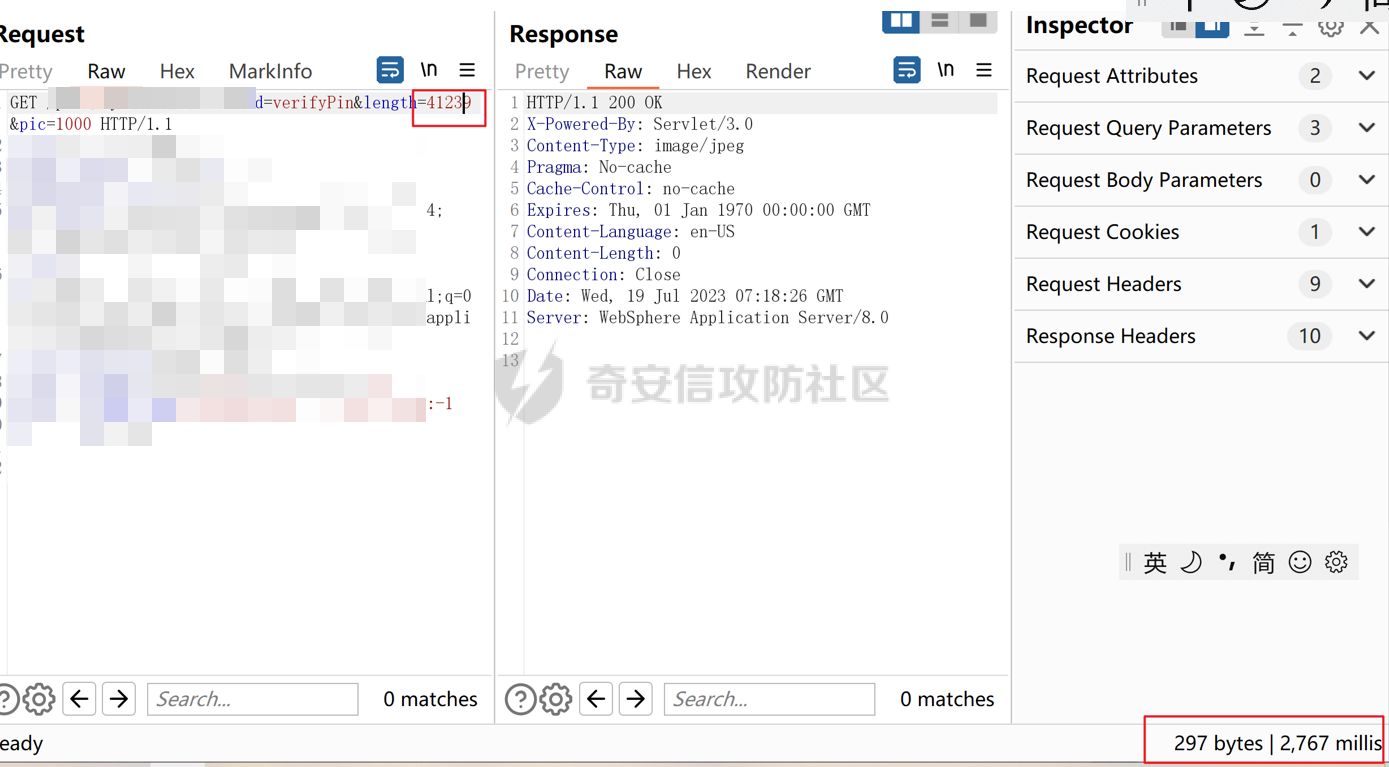The width and height of the screenshot is (1389, 767).
Task: Select combined tabbed view layout
Action: [x=978, y=20]
